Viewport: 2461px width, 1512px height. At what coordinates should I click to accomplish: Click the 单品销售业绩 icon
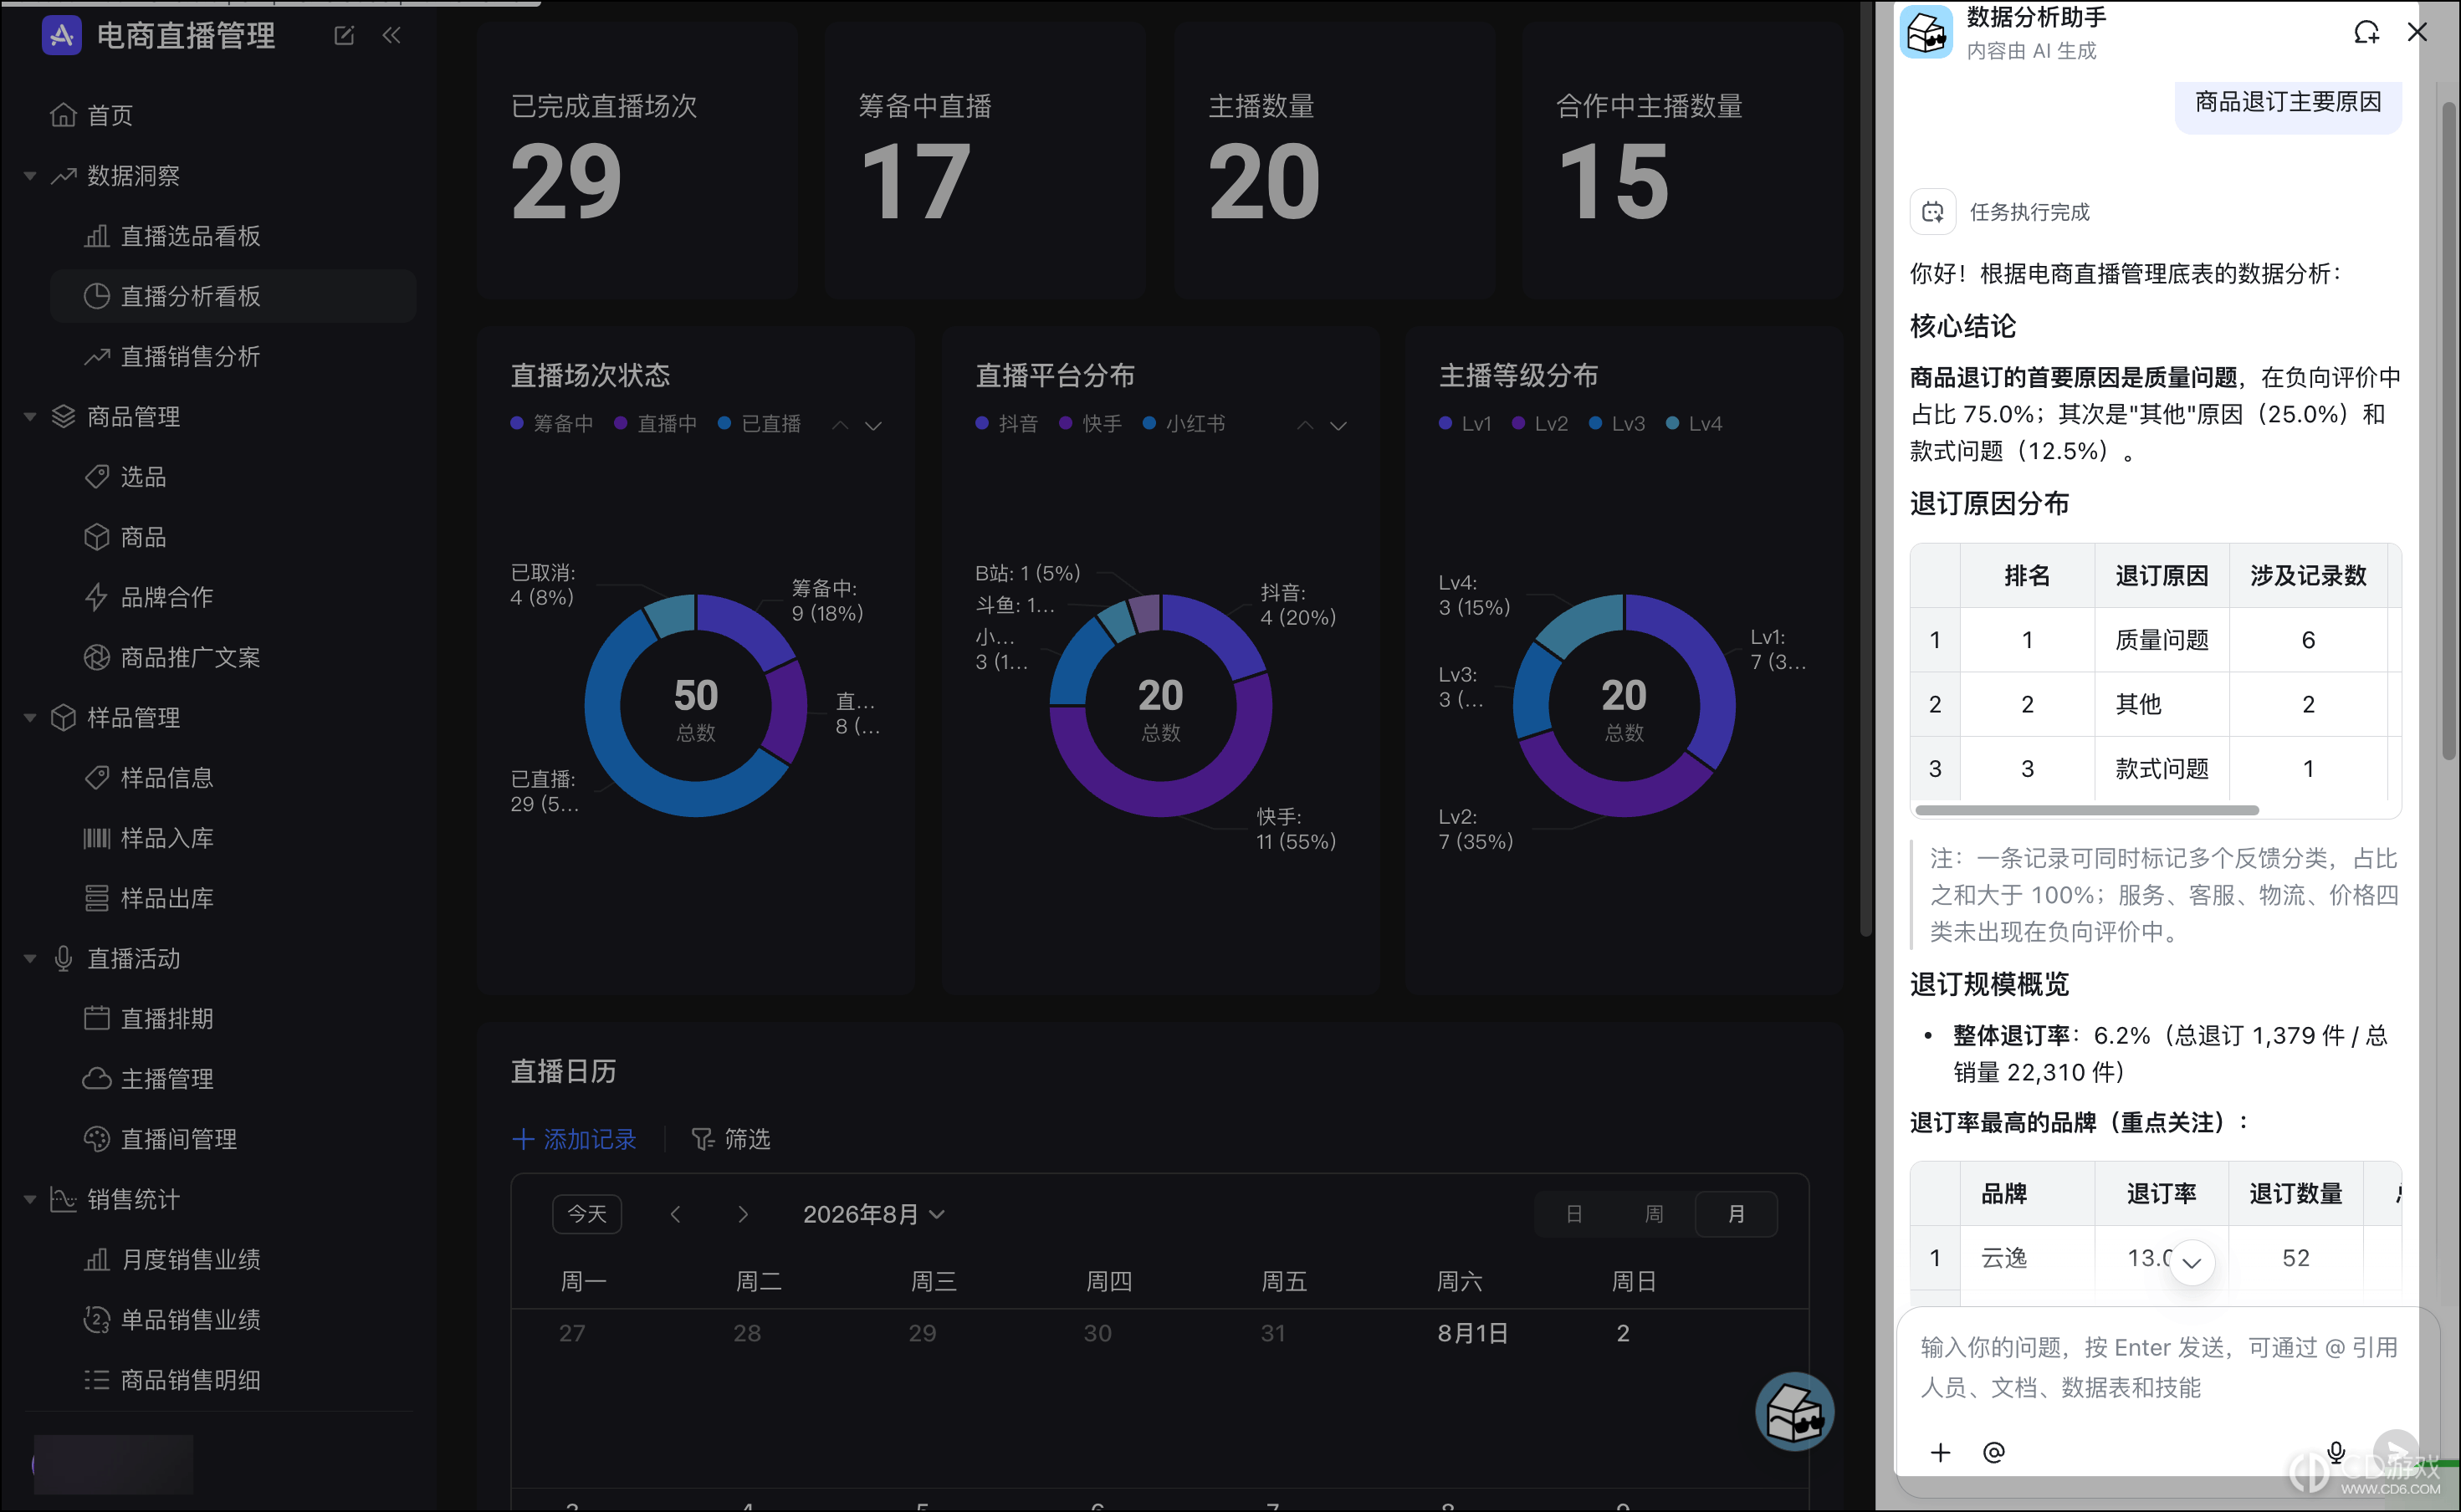96,1320
